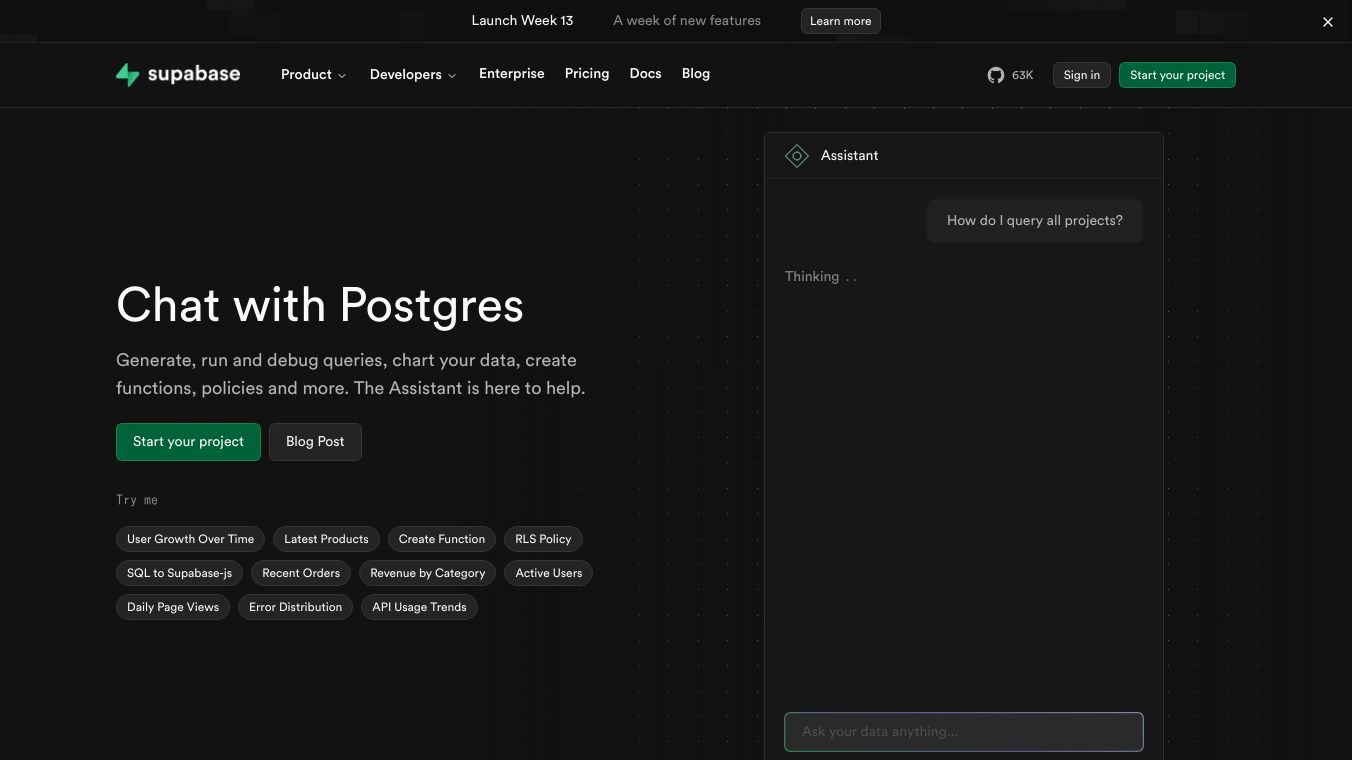Open the Blog Post button
Screen dimensions: 1352x760
click(x=315, y=442)
